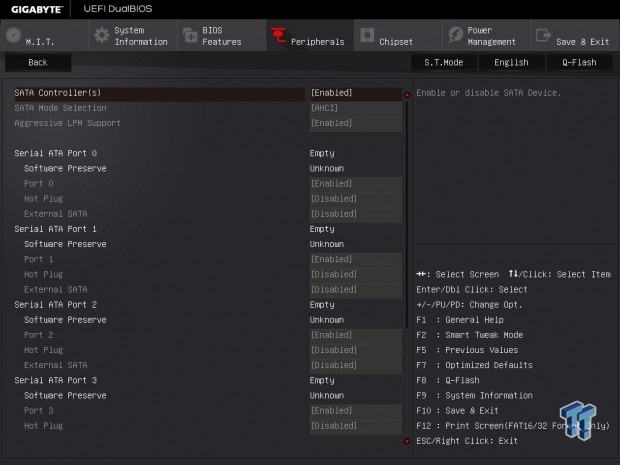Click F9 System Information help line
Image resolution: width=620 pixels, height=465 pixels.
(474, 395)
